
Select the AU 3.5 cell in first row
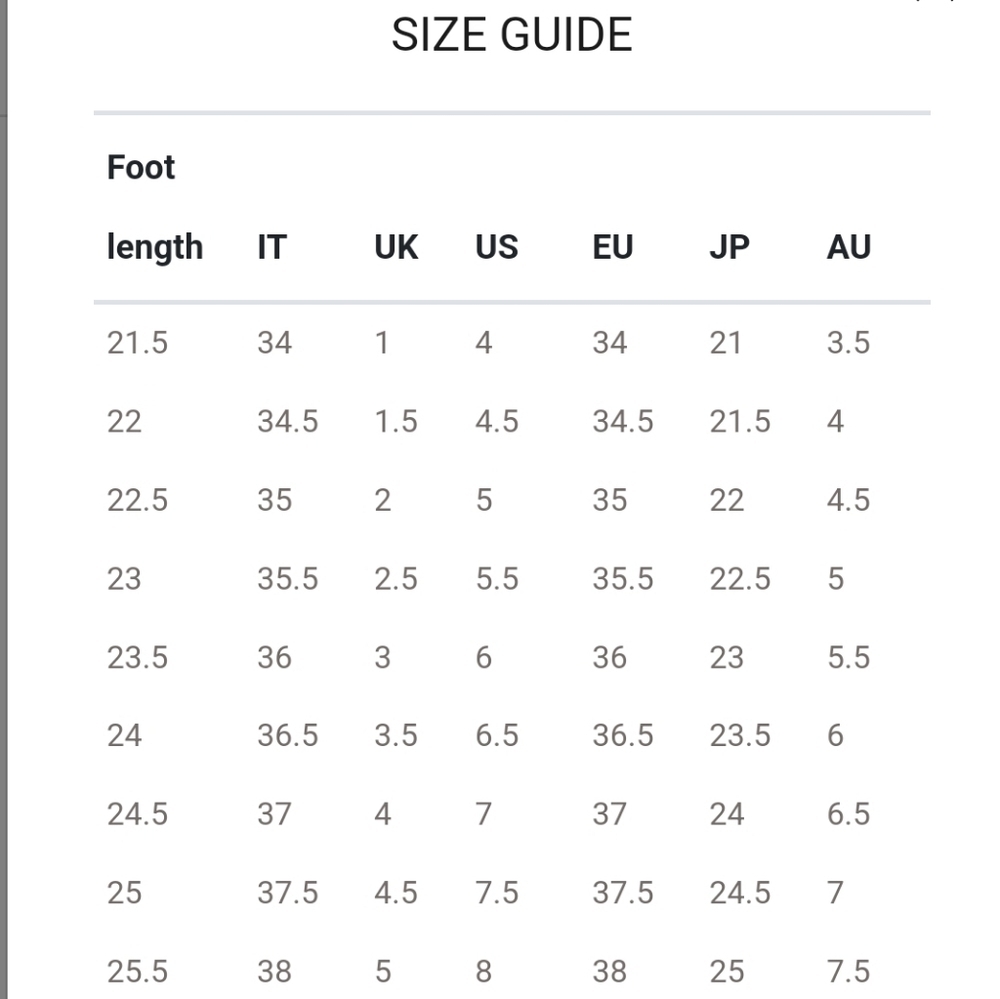click(849, 343)
